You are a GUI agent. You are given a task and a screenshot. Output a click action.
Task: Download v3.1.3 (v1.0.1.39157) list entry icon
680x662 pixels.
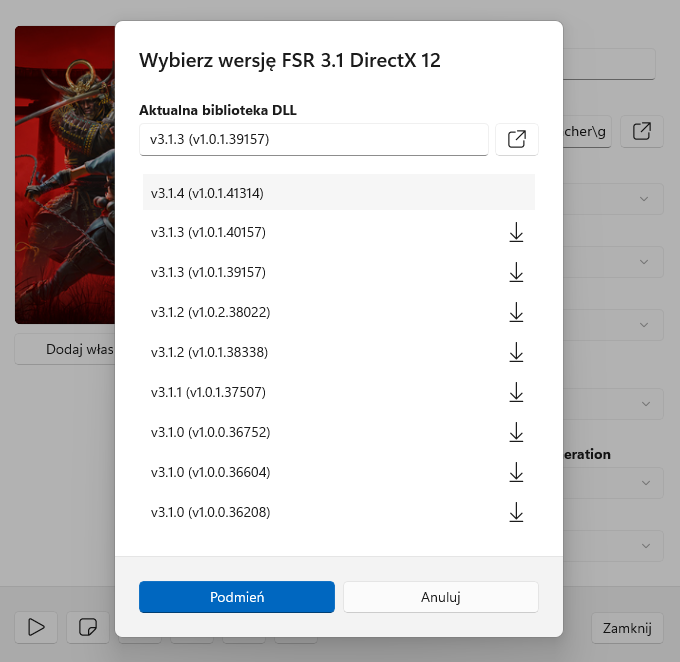516,272
